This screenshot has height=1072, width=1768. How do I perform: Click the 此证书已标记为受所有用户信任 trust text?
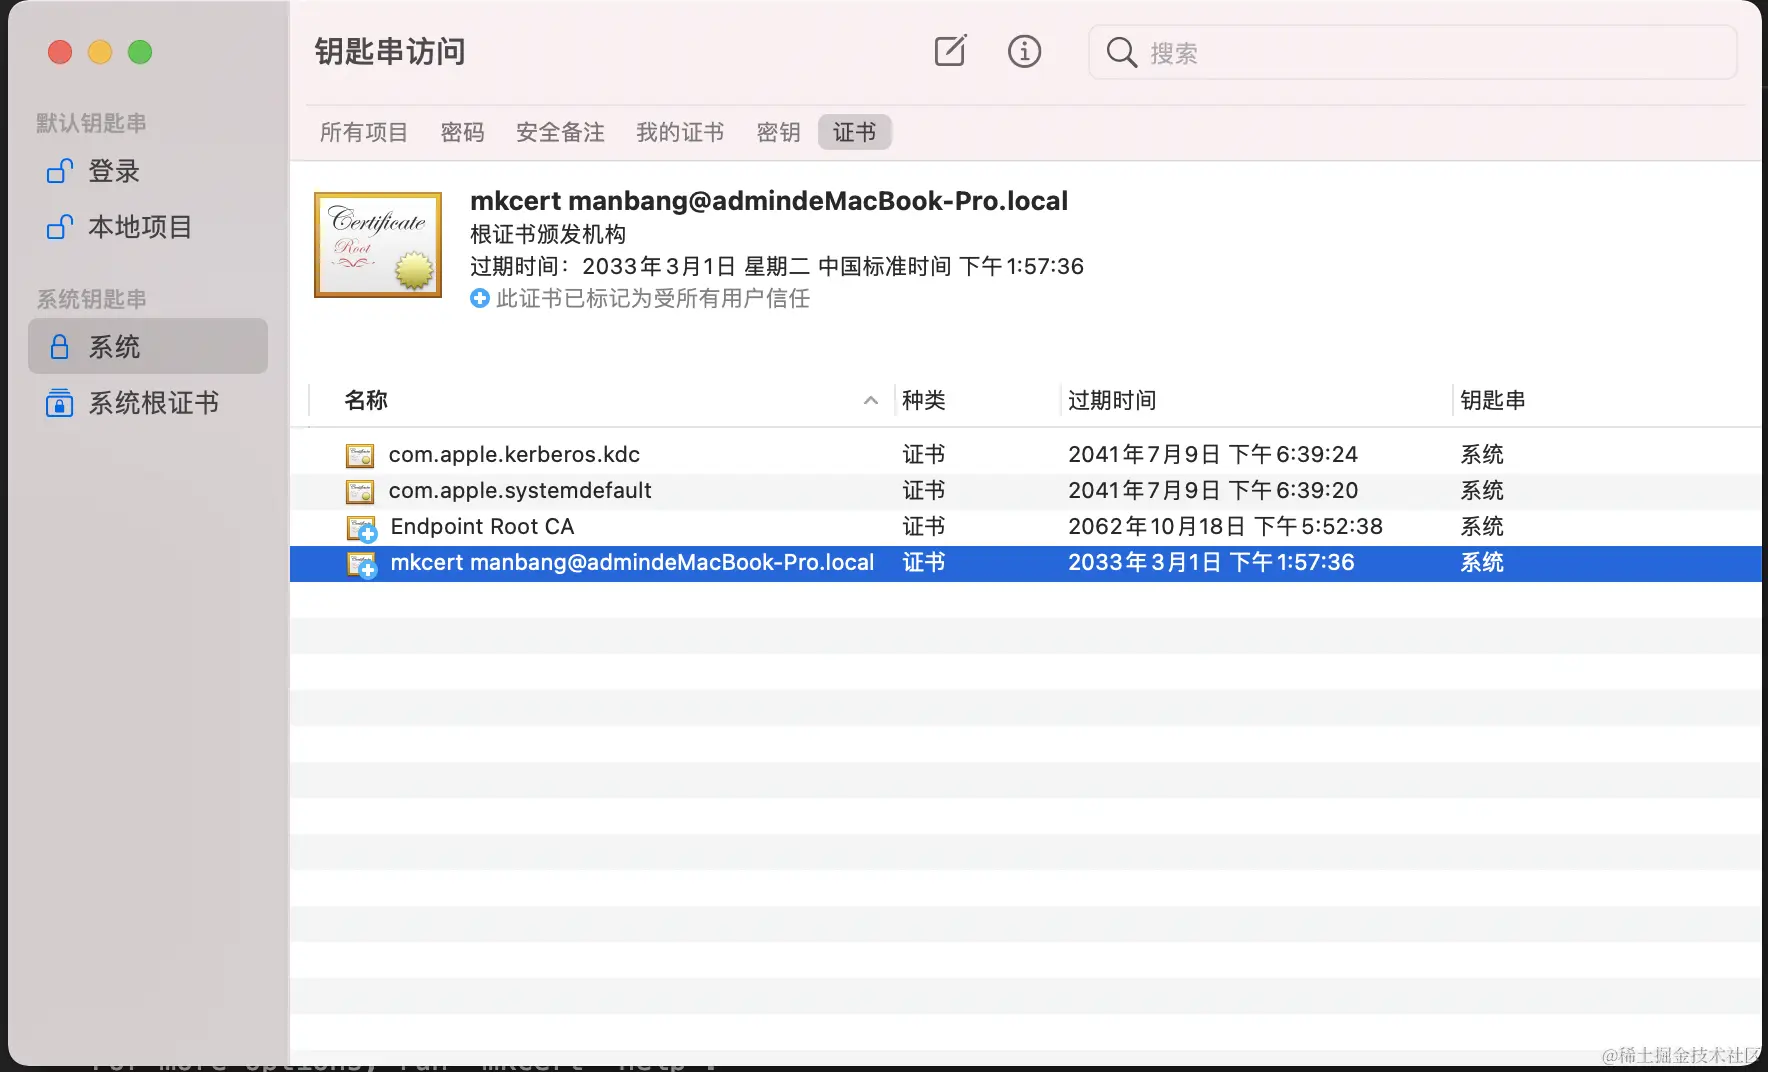pyautogui.click(x=653, y=298)
